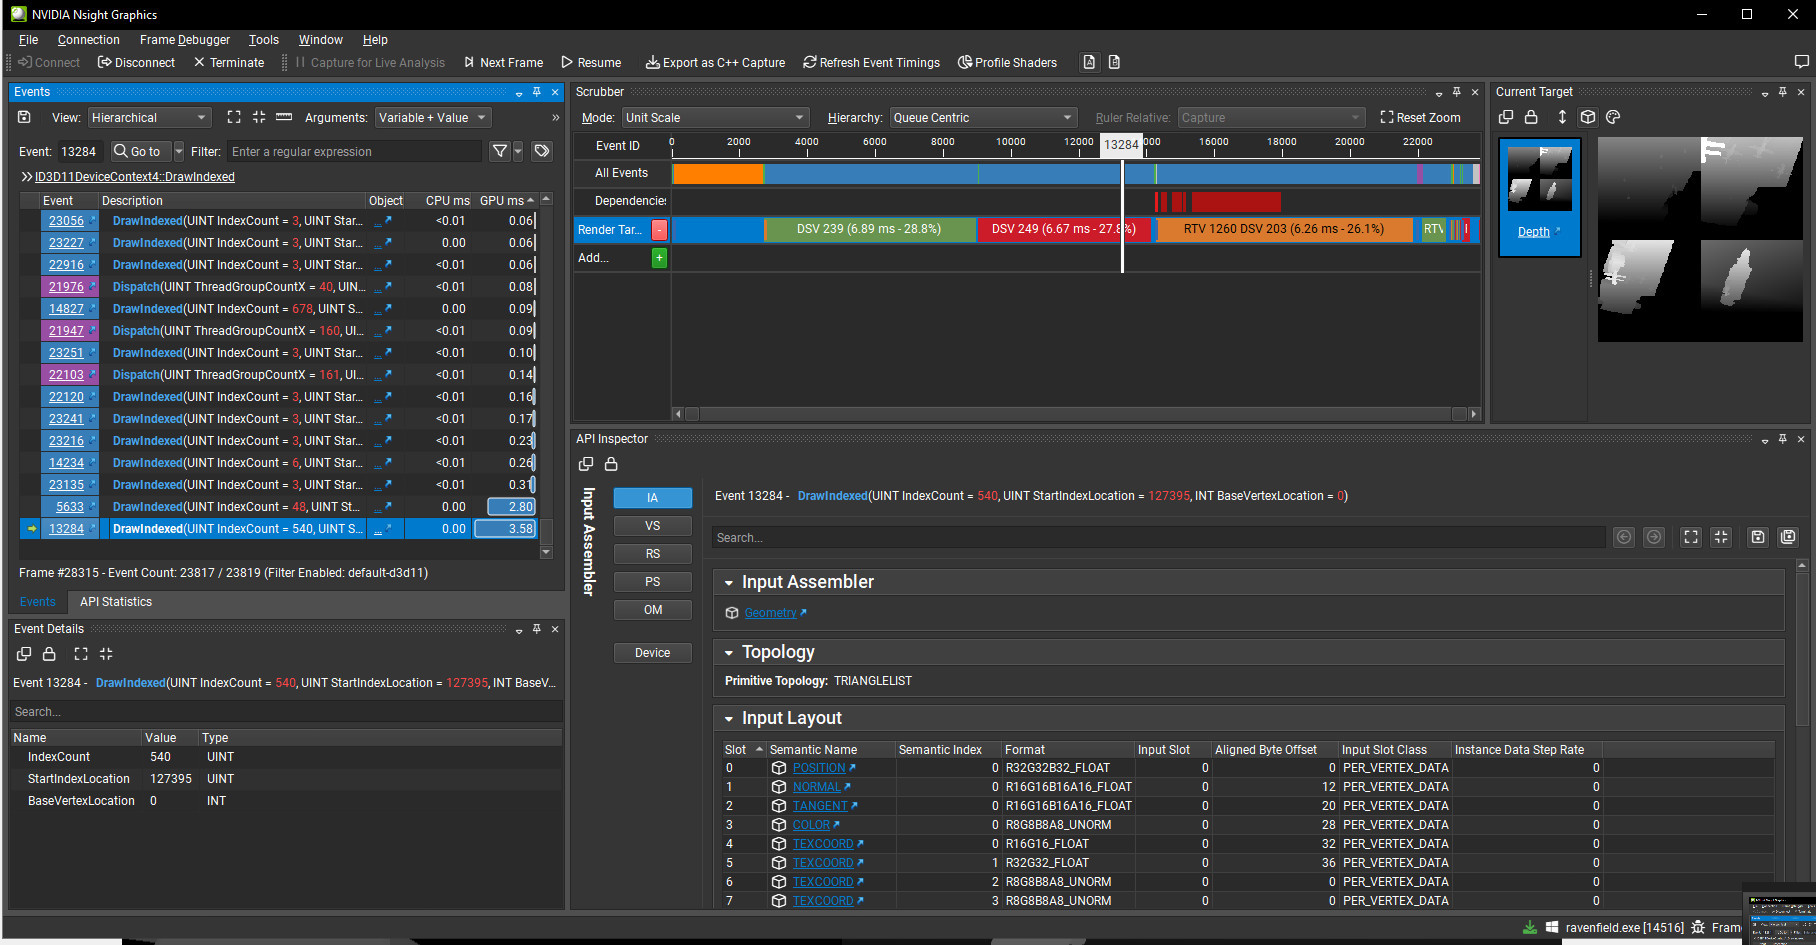The width and height of the screenshot is (1816, 945).
Task: Toggle the lock icon in API Inspector toolbar
Action: click(611, 464)
